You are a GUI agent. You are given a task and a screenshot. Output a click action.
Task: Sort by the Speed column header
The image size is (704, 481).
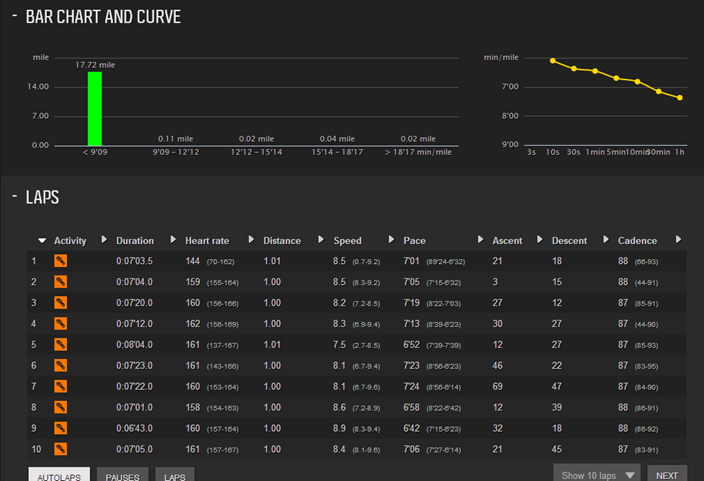click(348, 241)
